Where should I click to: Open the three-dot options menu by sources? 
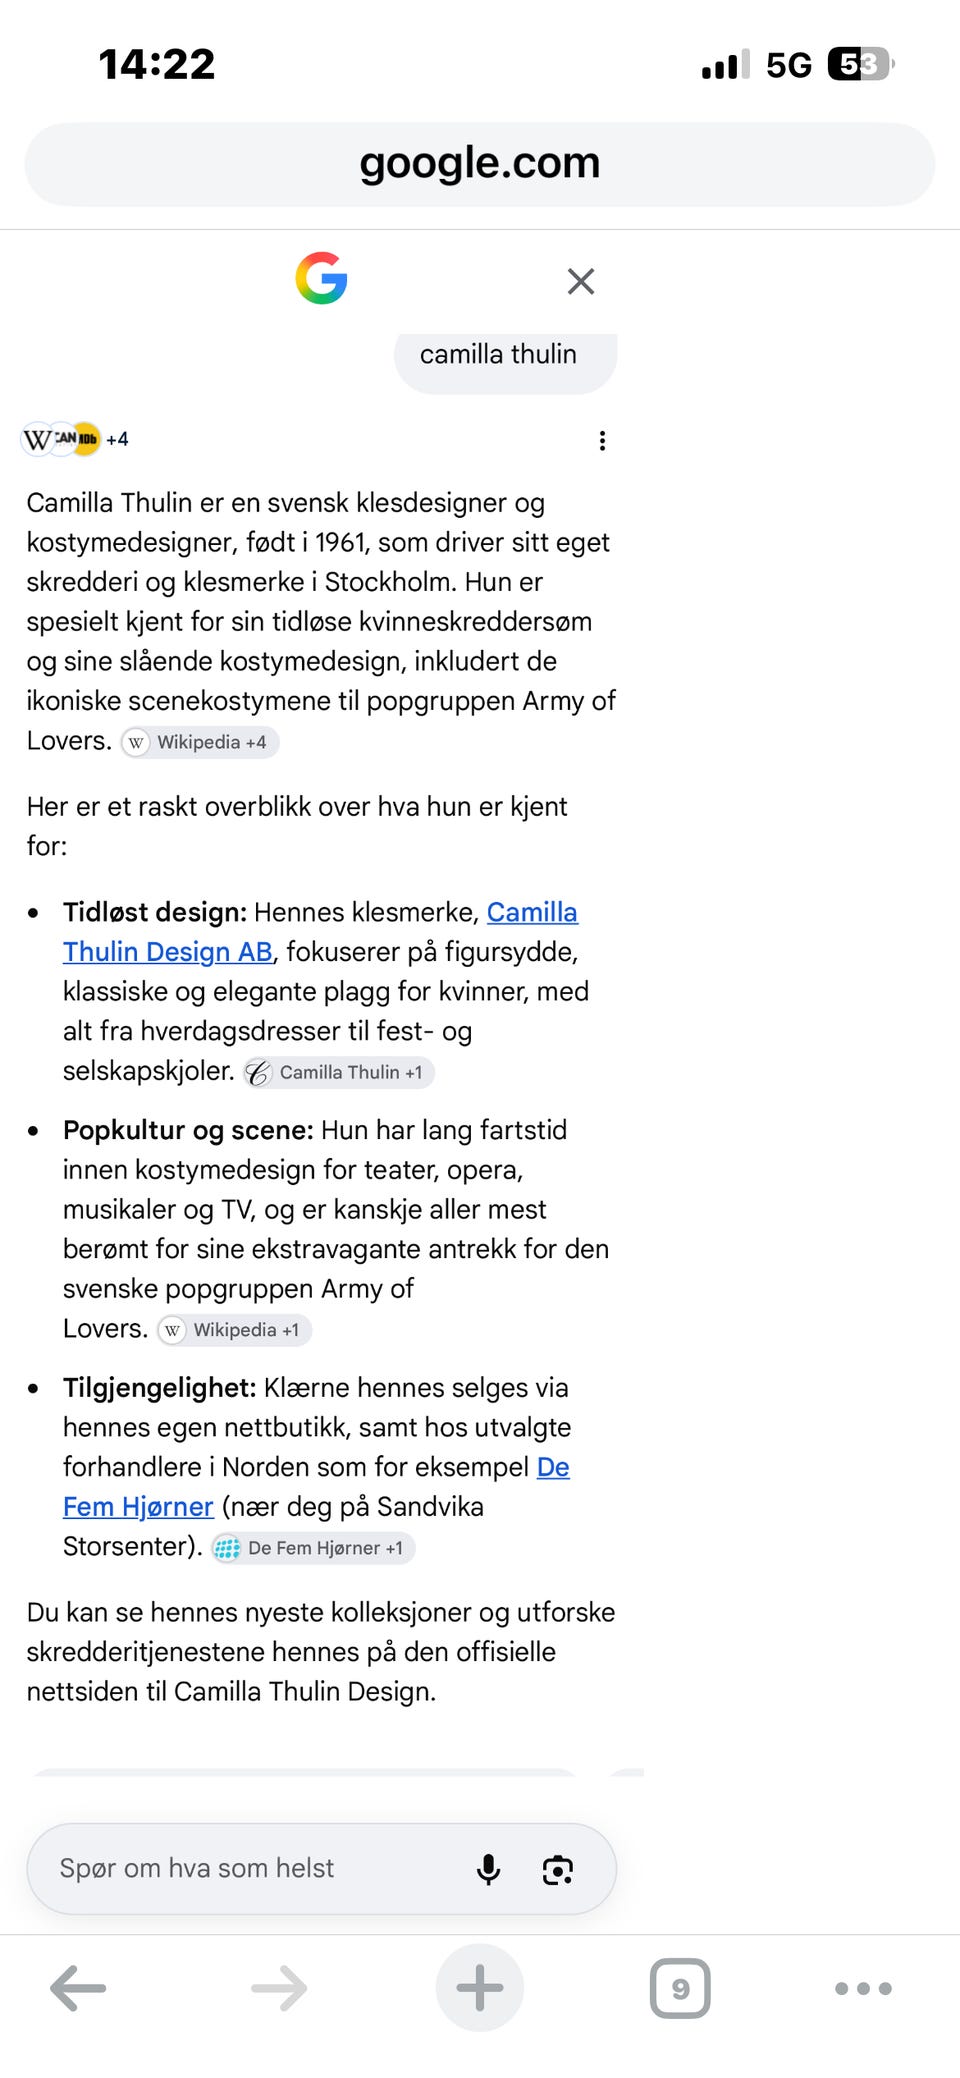point(602,441)
